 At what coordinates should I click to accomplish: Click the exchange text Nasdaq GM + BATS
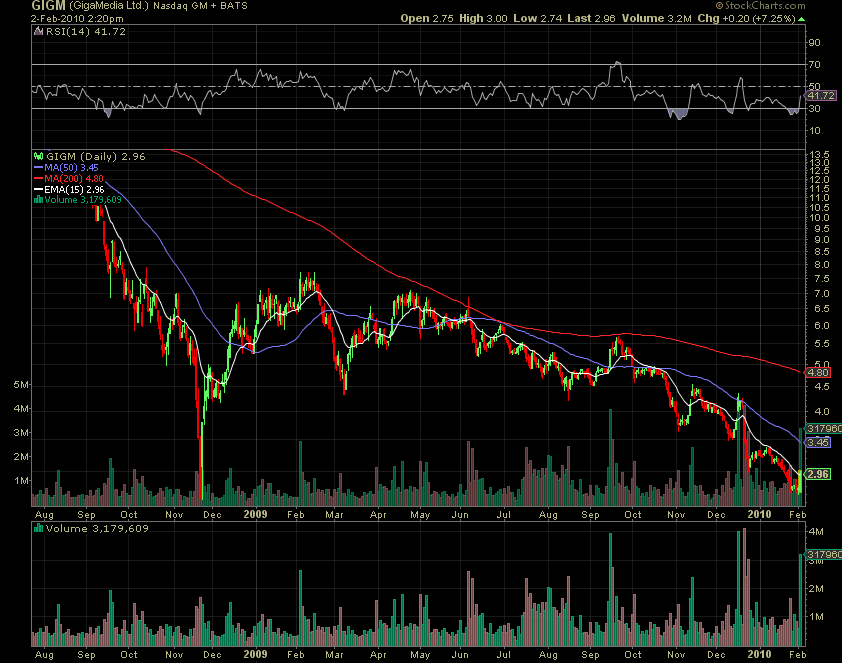coord(200,6)
